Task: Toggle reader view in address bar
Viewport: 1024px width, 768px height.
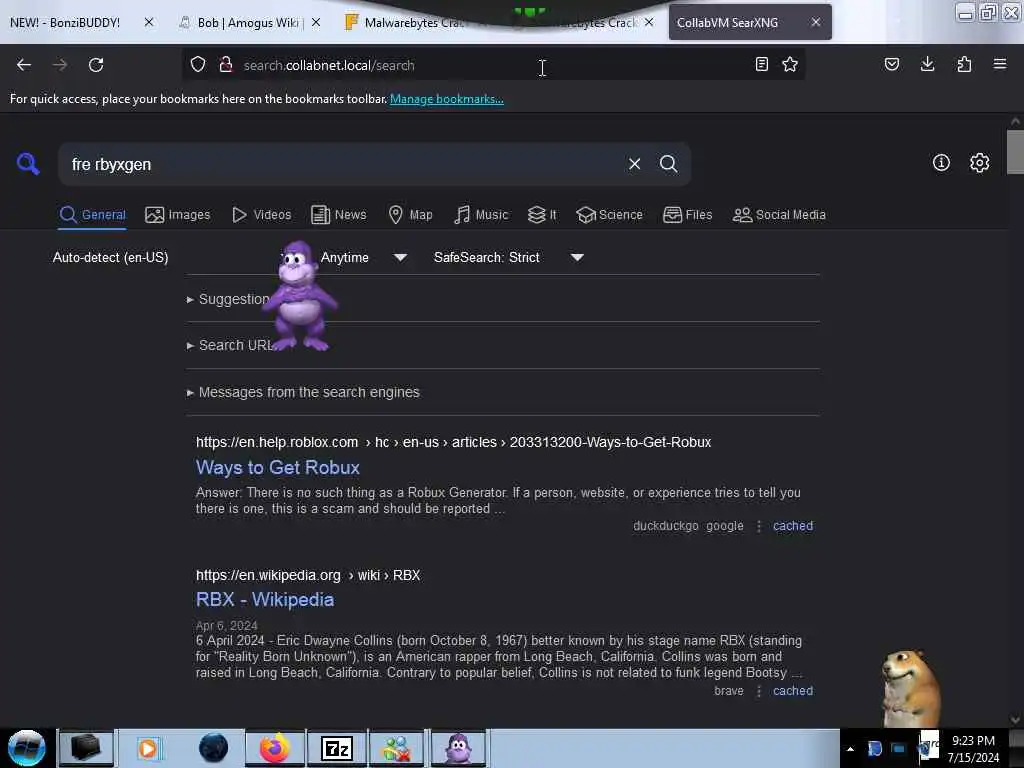Action: coord(761,64)
